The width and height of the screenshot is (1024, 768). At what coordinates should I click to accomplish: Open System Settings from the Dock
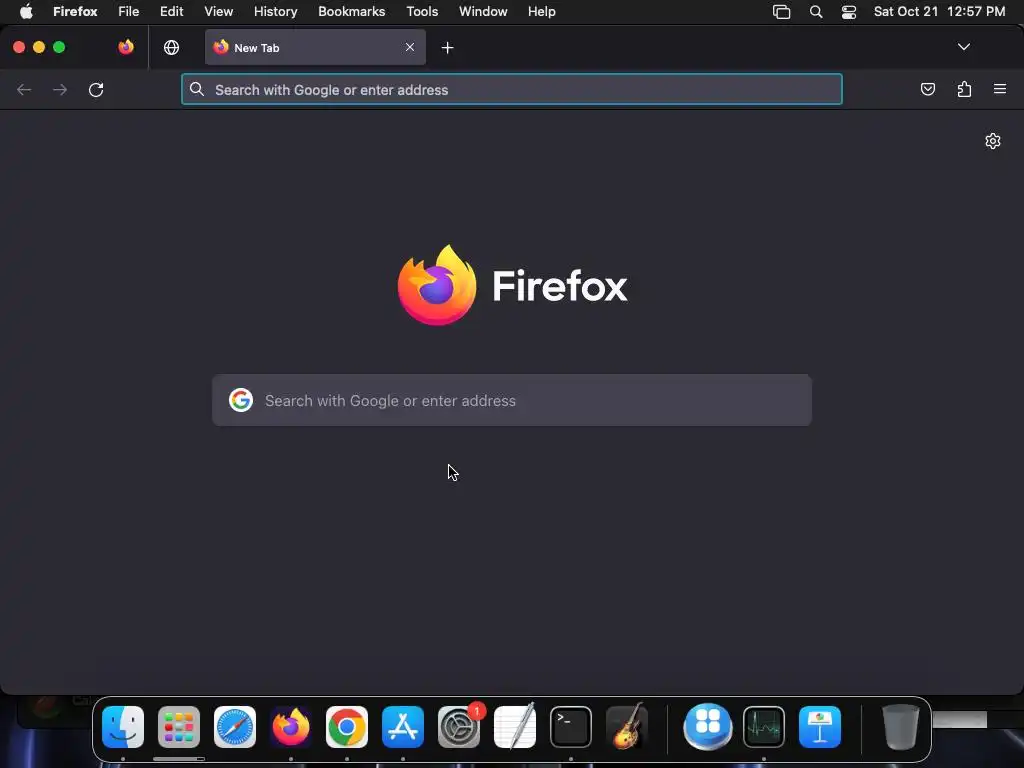pyautogui.click(x=458, y=727)
